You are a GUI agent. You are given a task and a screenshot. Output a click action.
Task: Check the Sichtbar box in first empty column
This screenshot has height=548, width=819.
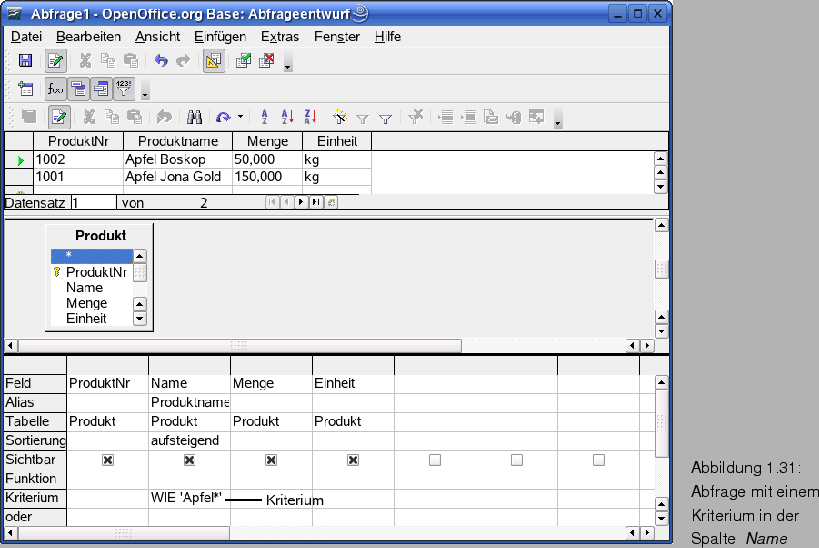pos(434,460)
